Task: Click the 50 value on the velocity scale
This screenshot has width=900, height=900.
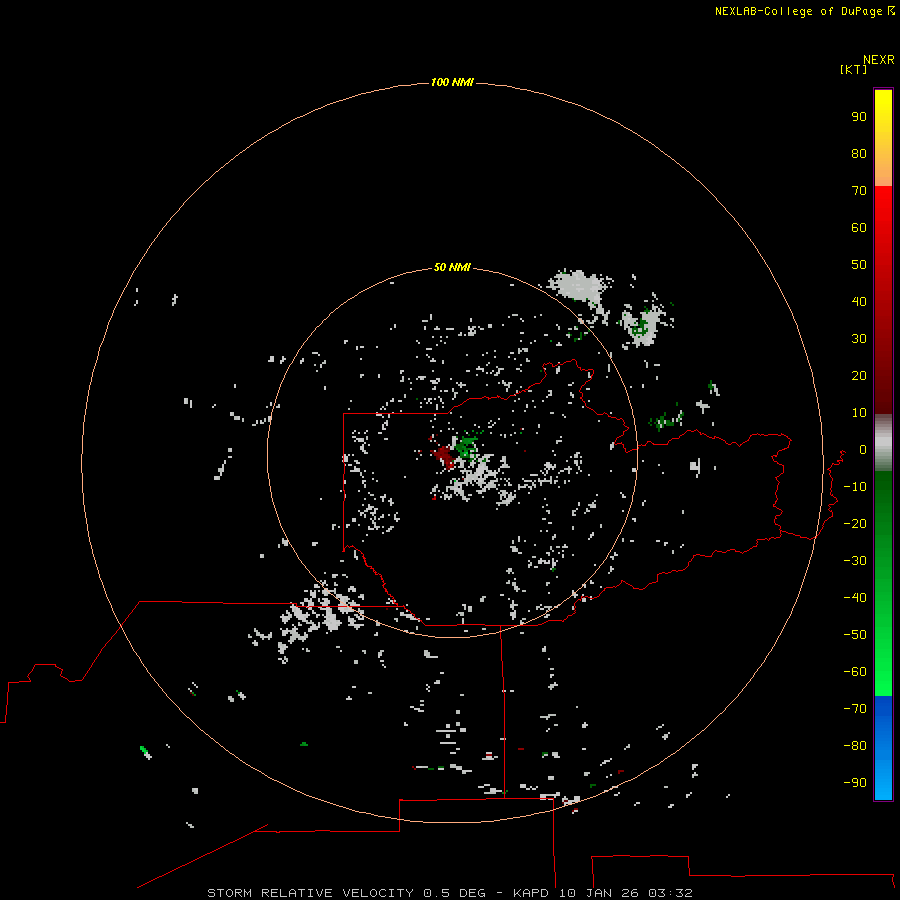Action: [x=859, y=265]
